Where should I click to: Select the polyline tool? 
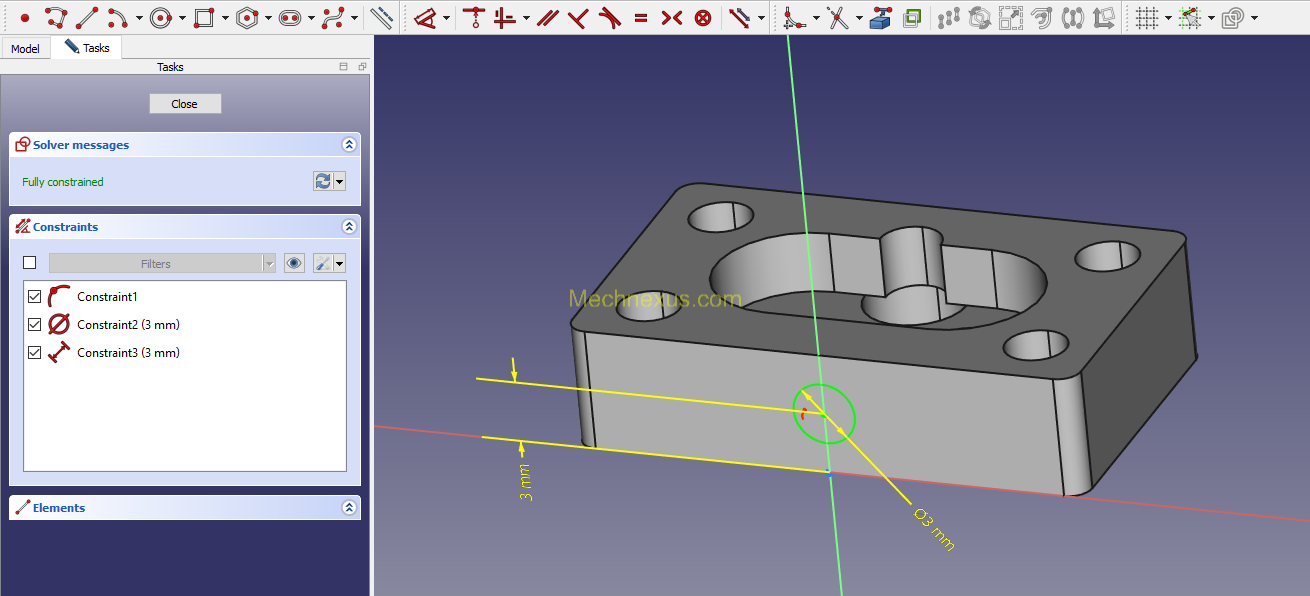click(x=56, y=17)
